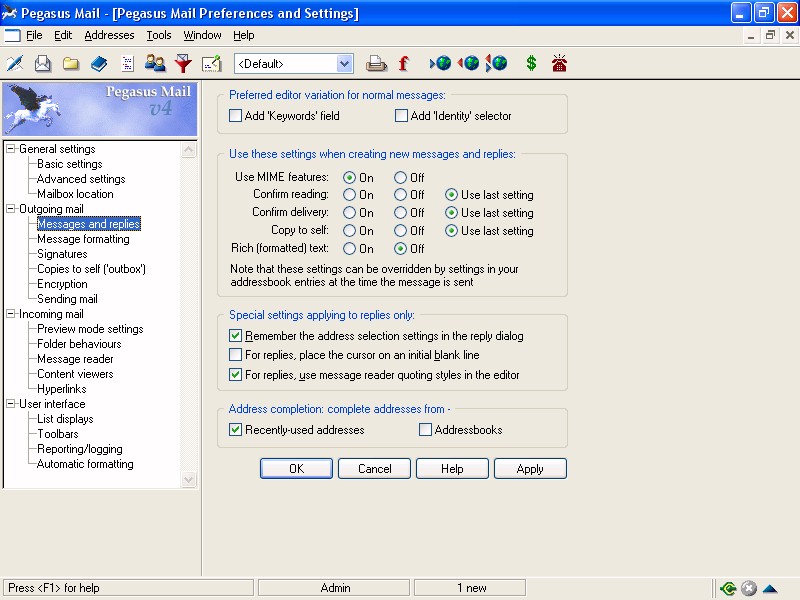Open the new mail envelope icon

tap(43, 64)
